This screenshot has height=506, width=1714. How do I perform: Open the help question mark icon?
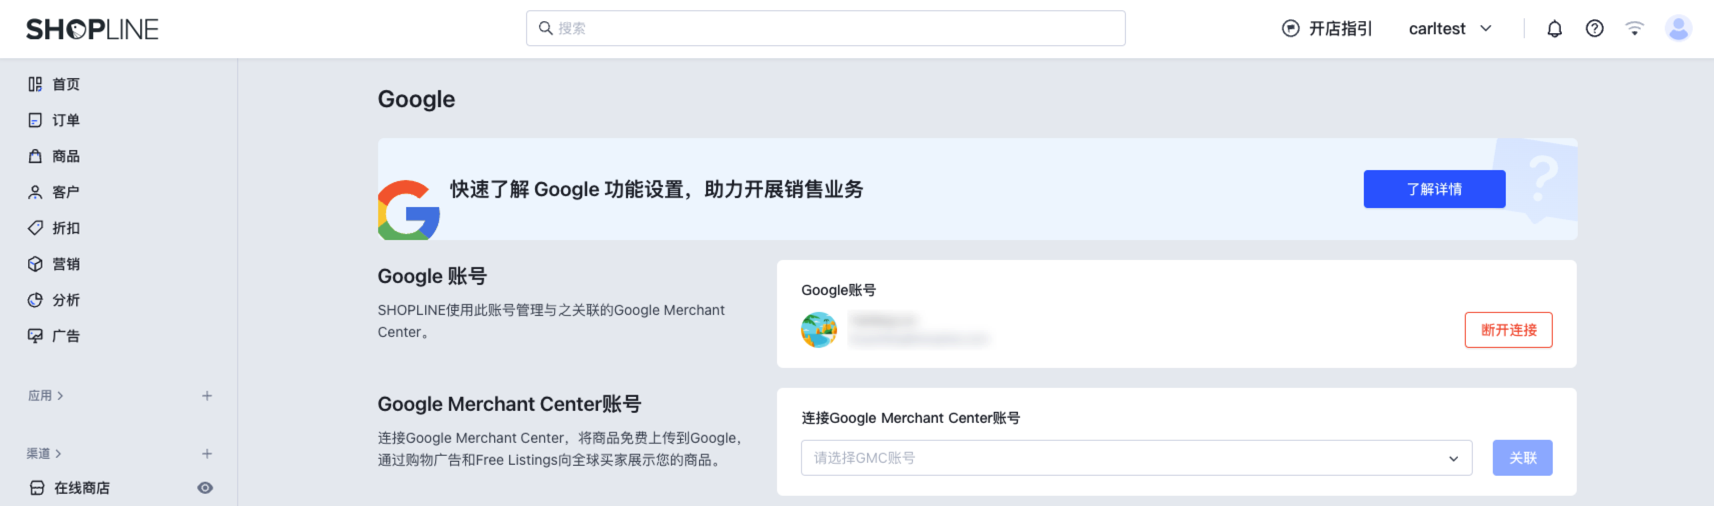pos(1595,29)
